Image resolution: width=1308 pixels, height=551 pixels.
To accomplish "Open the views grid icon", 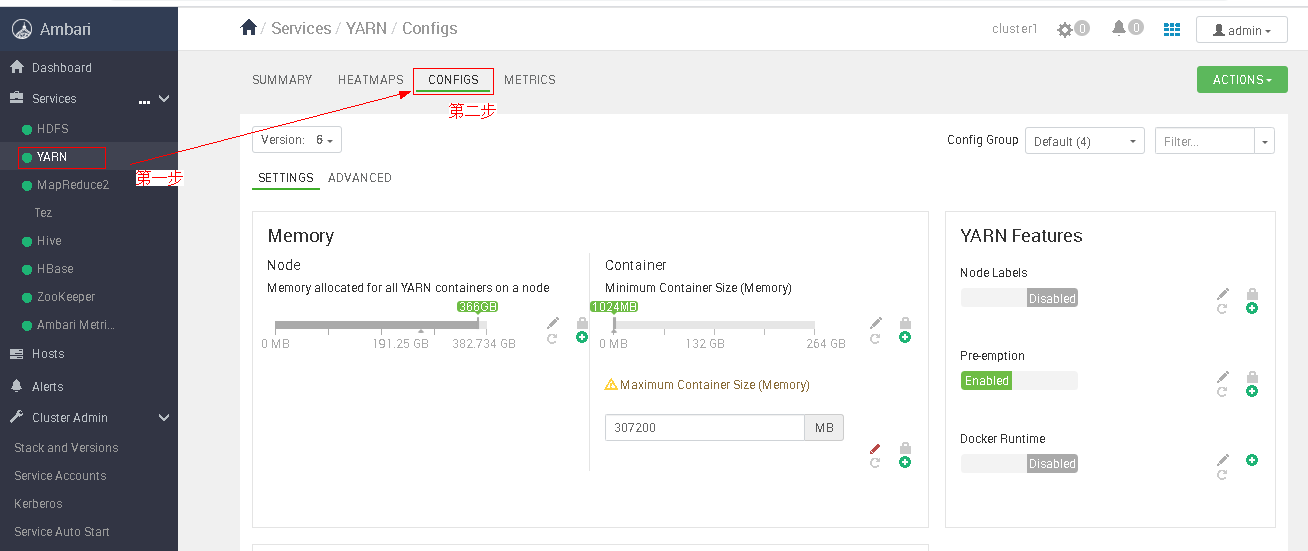I will pyautogui.click(x=1172, y=29).
